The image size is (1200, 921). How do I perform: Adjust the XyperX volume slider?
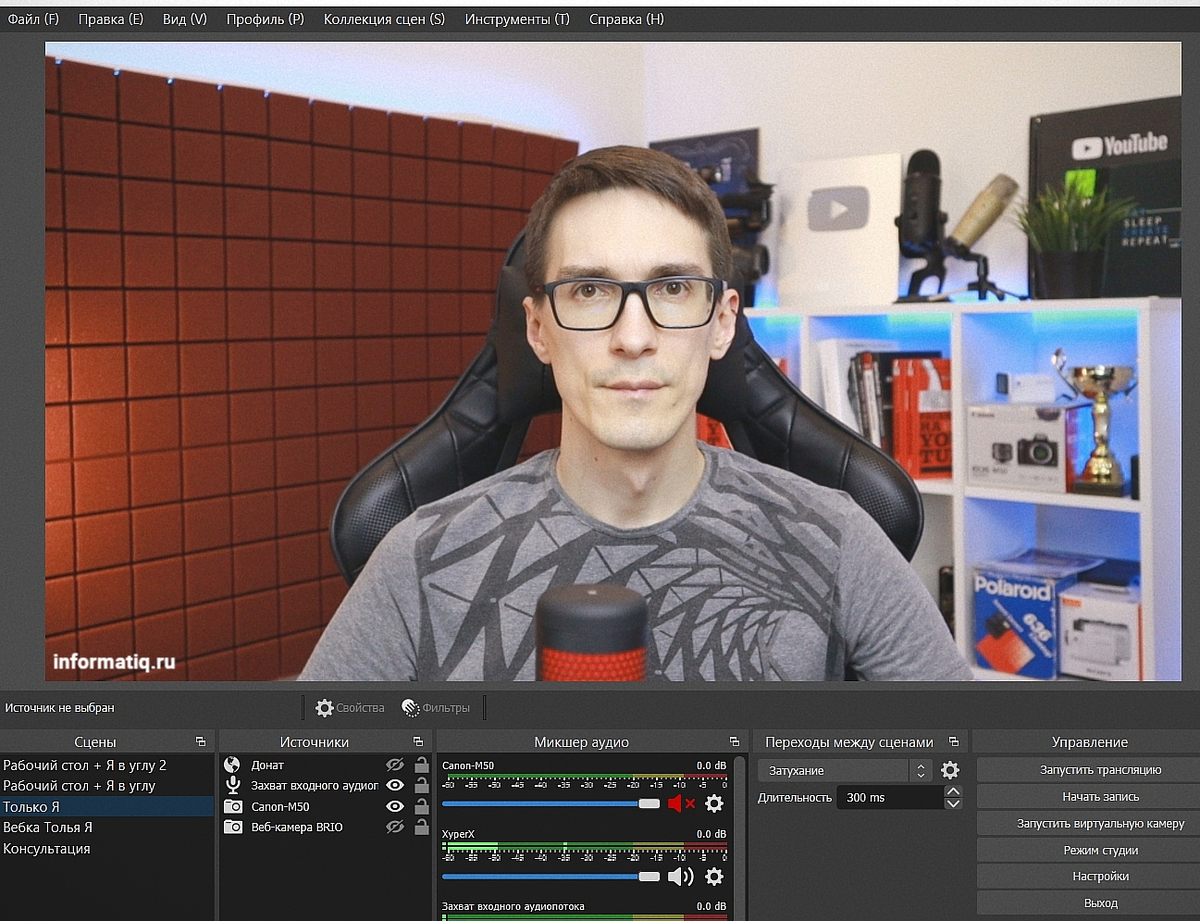(x=551, y=876)
